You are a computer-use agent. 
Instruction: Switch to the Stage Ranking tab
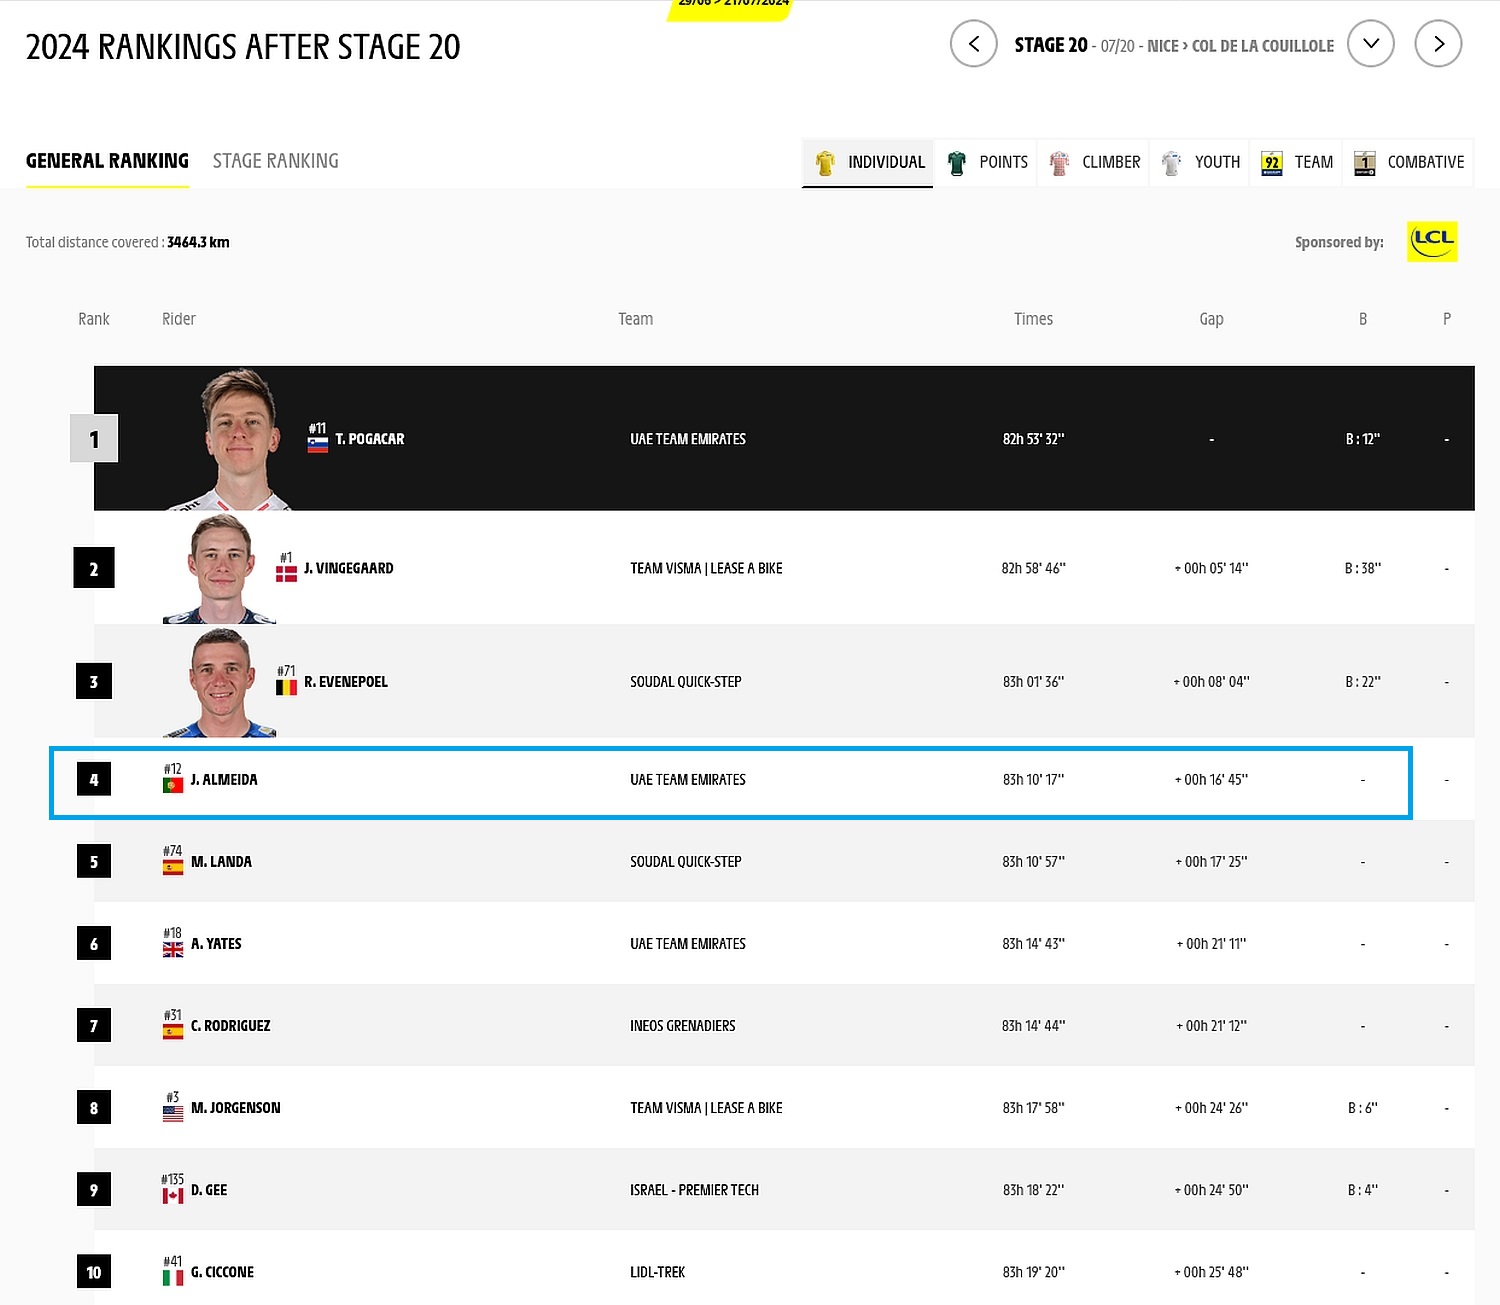[275, 161]
